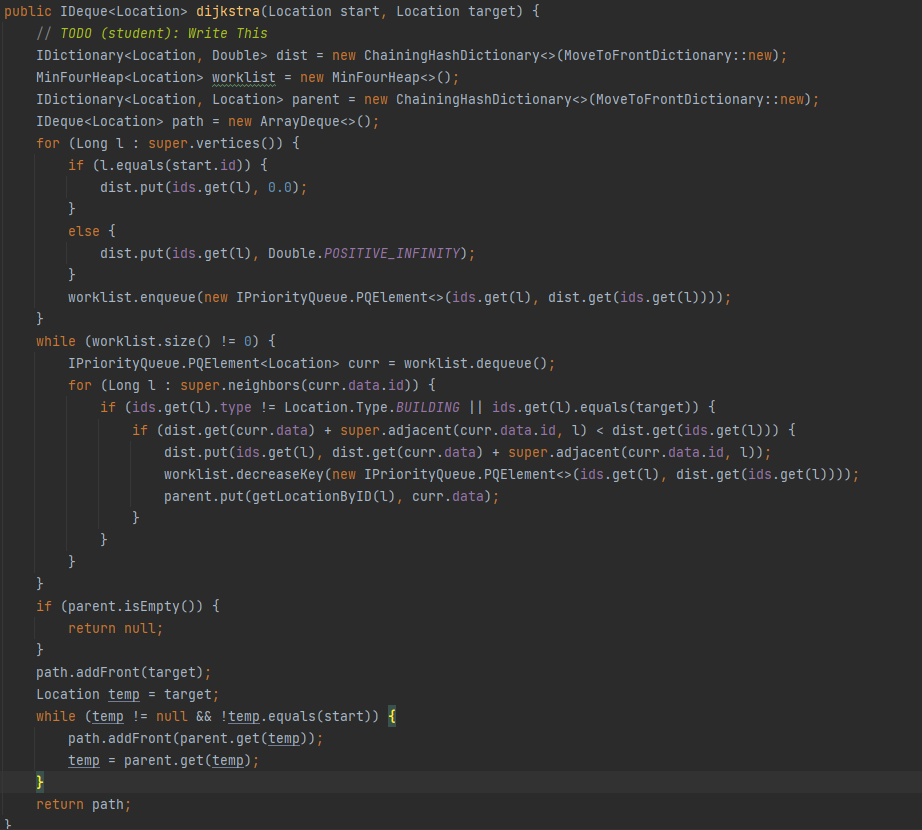Click the TODO student comment line
Viewport: 922px width, 830px height.
pos(152,33)
